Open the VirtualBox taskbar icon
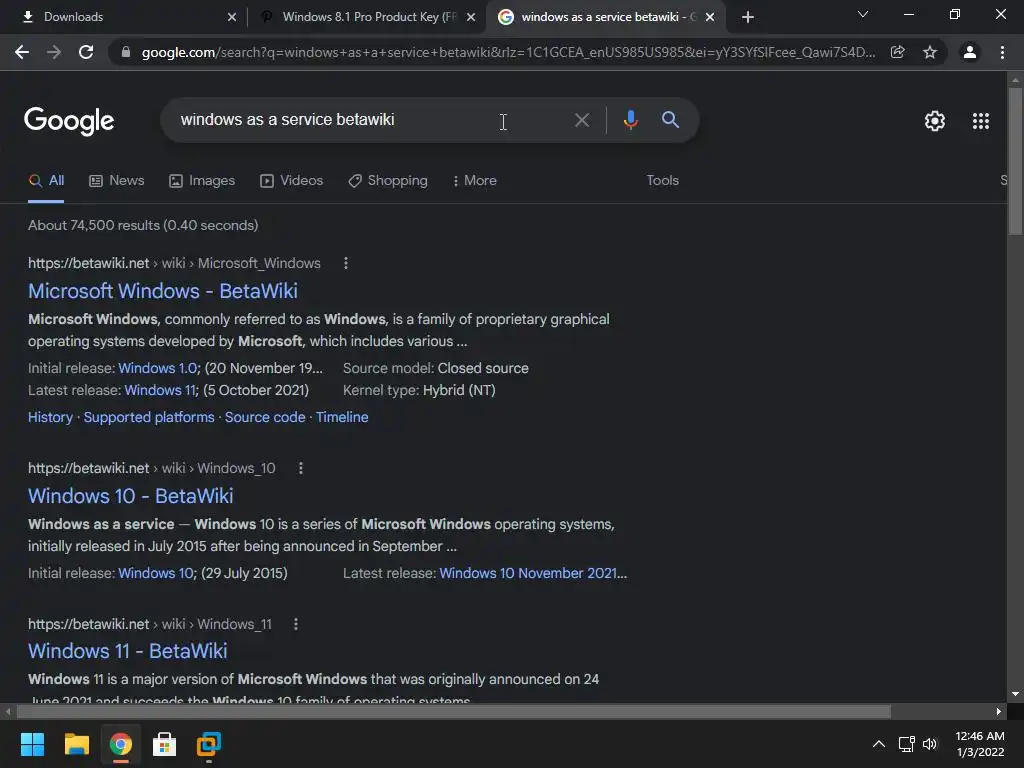 pos(209,744)
